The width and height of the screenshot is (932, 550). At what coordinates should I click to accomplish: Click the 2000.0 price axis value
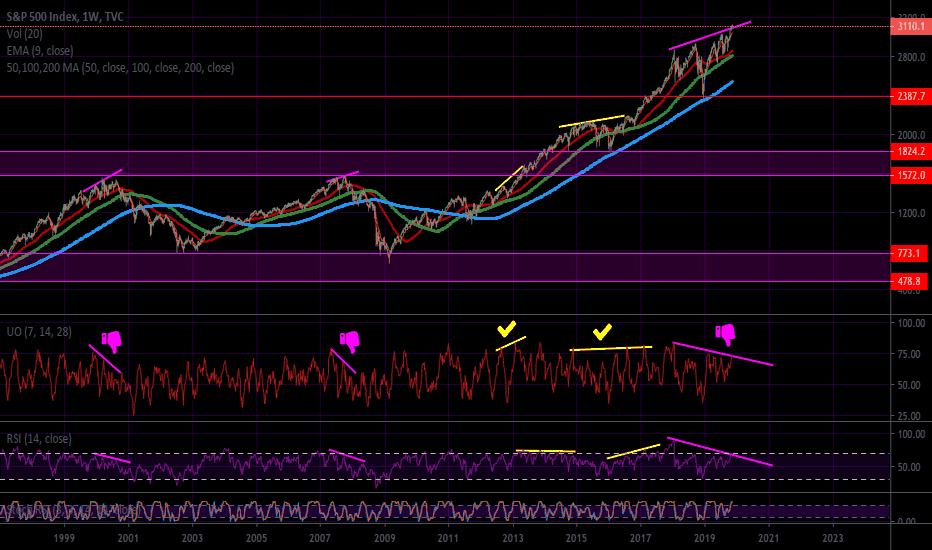pos(911,135)
